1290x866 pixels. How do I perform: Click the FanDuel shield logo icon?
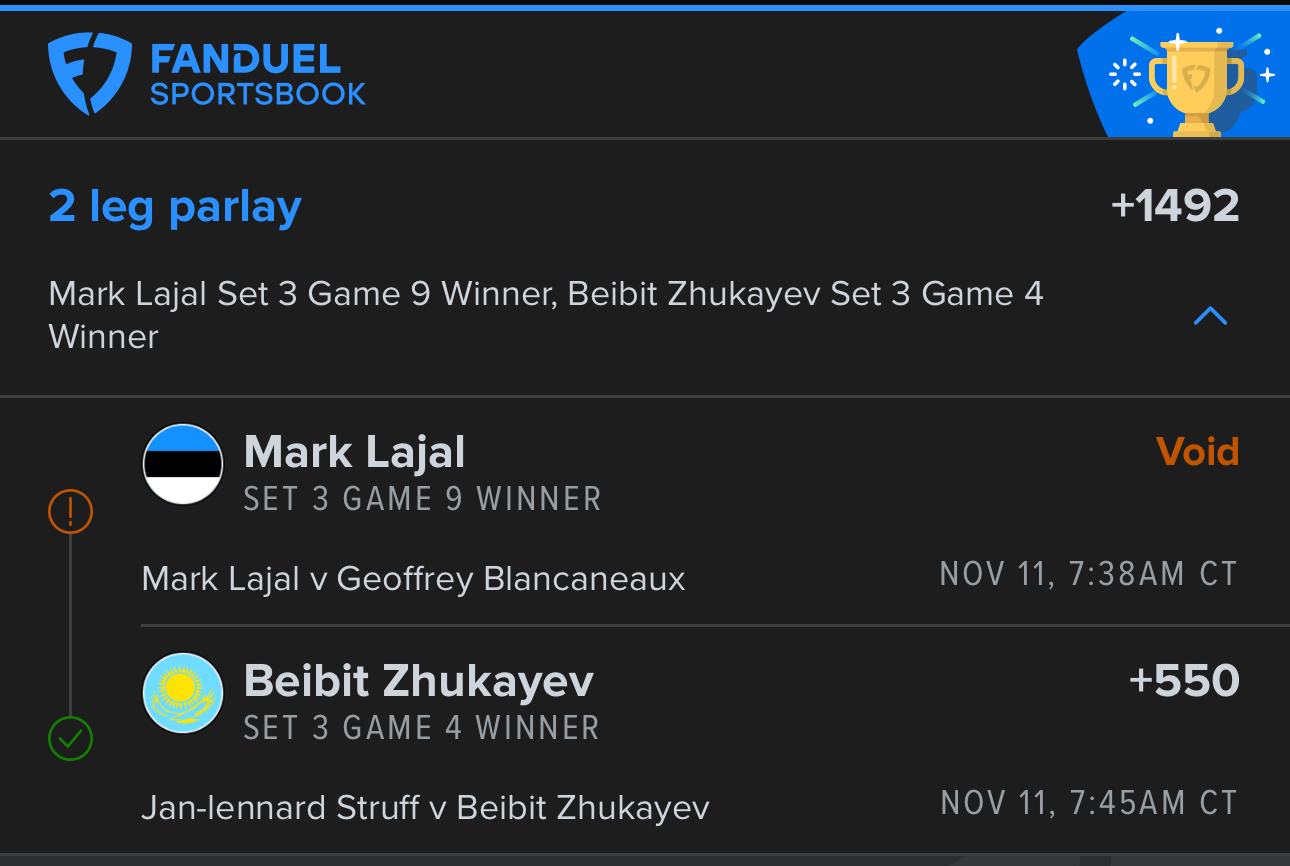(89, 73)
